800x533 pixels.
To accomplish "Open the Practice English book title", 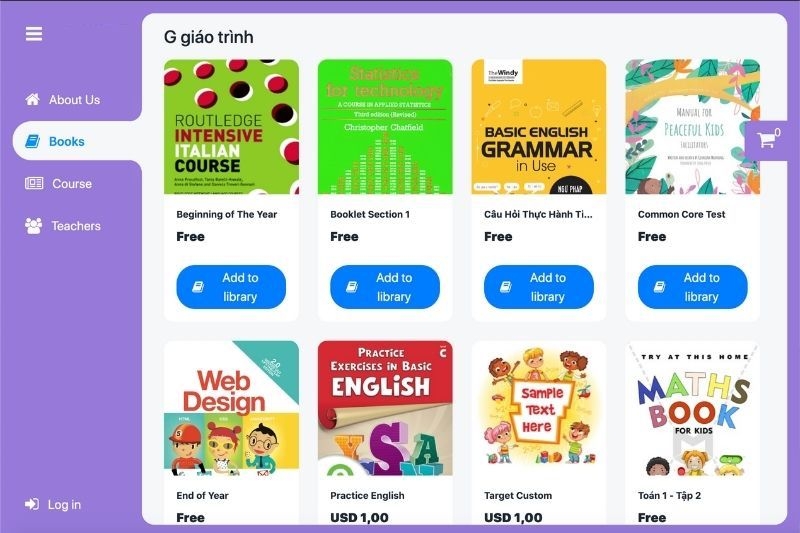I will tap(367, 495).
